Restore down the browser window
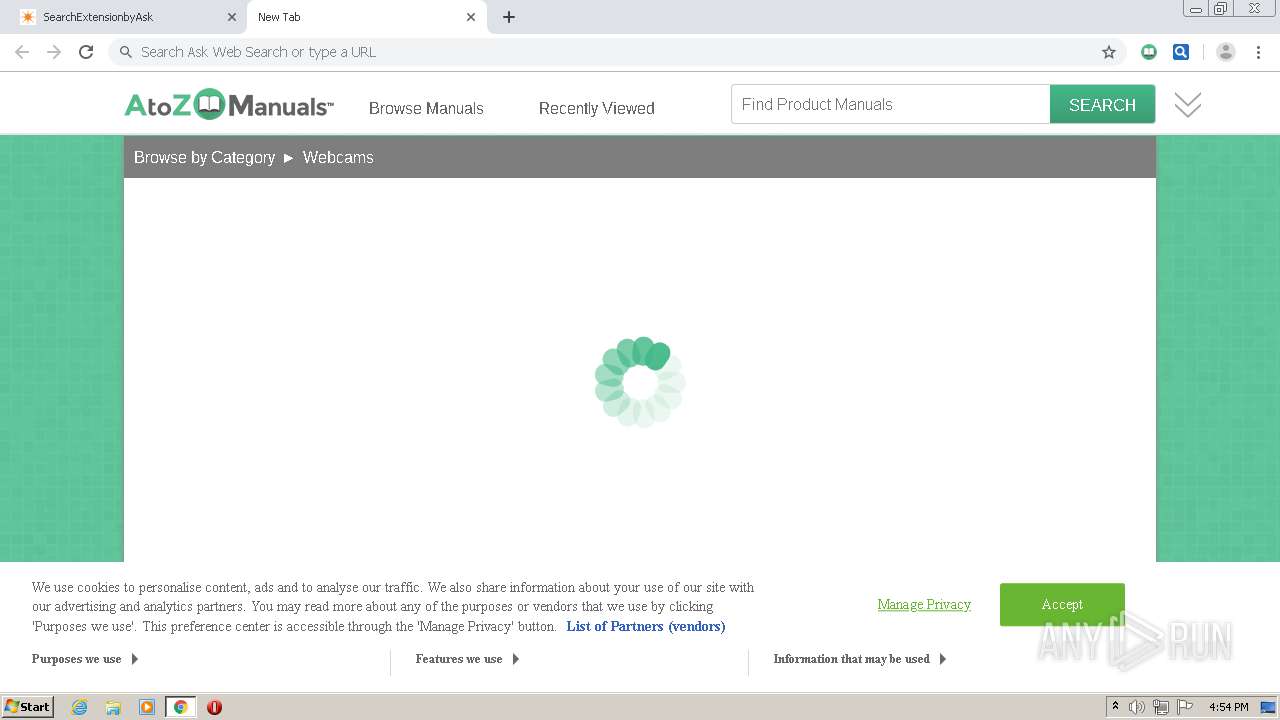1280x720 pixels. 1221,9
